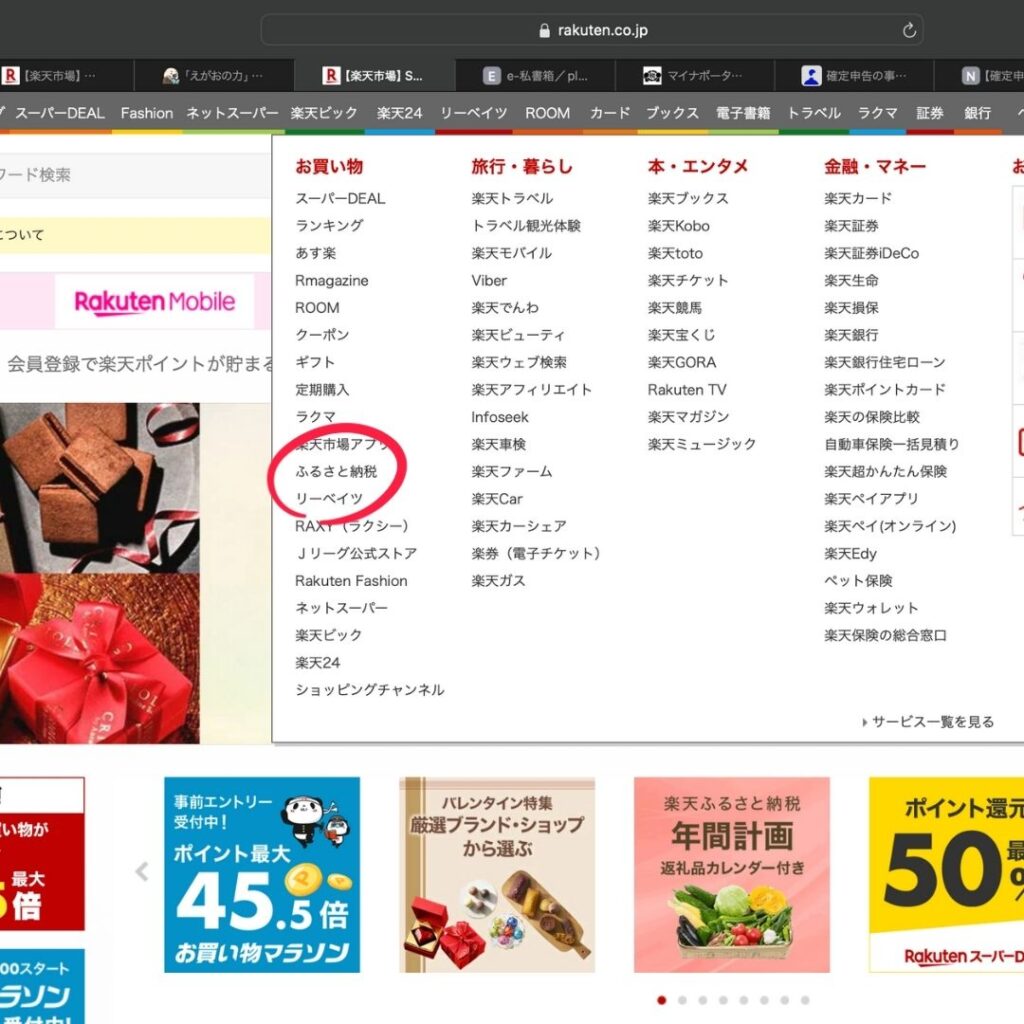Click the e-私書箱 tab favicon
1024x1024 pixels.
pos(491,76)
